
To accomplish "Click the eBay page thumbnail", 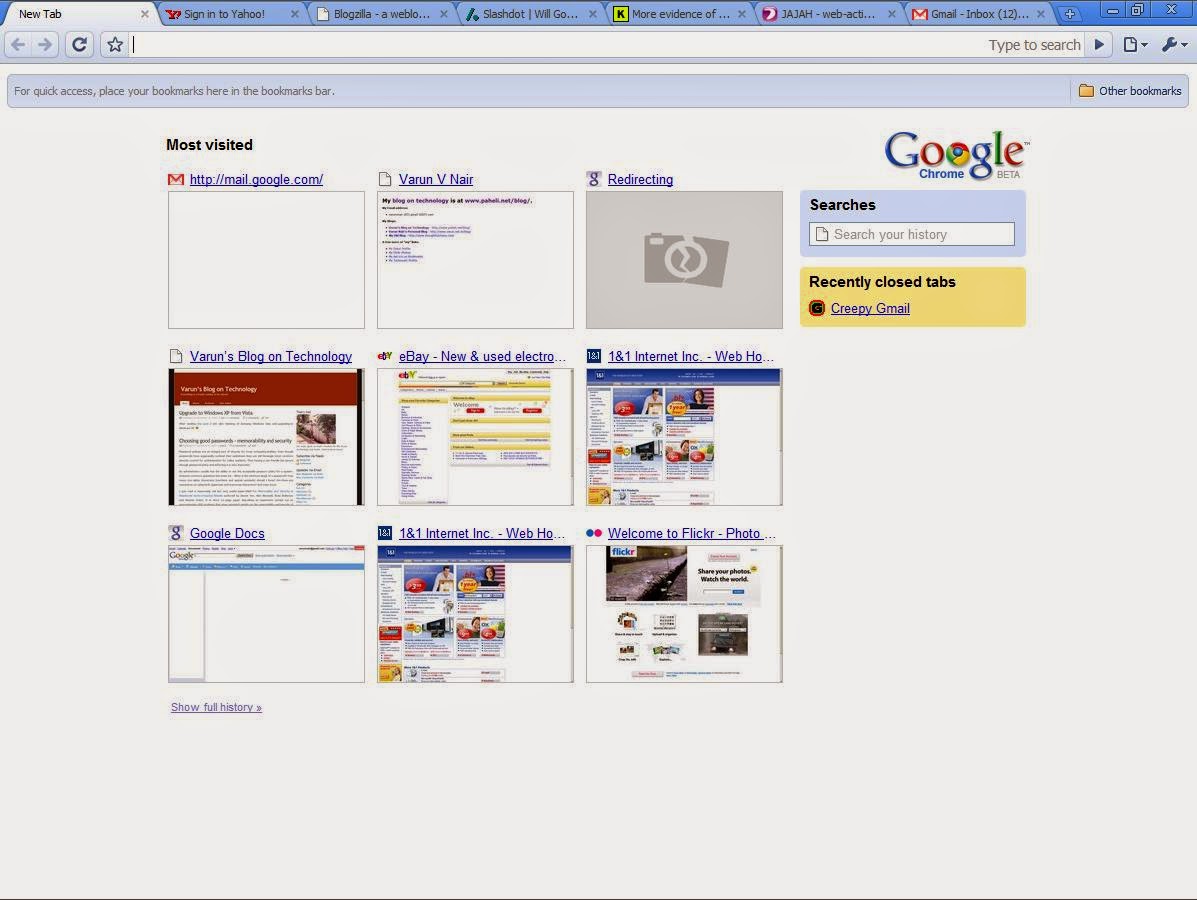I will click(475, 437).
